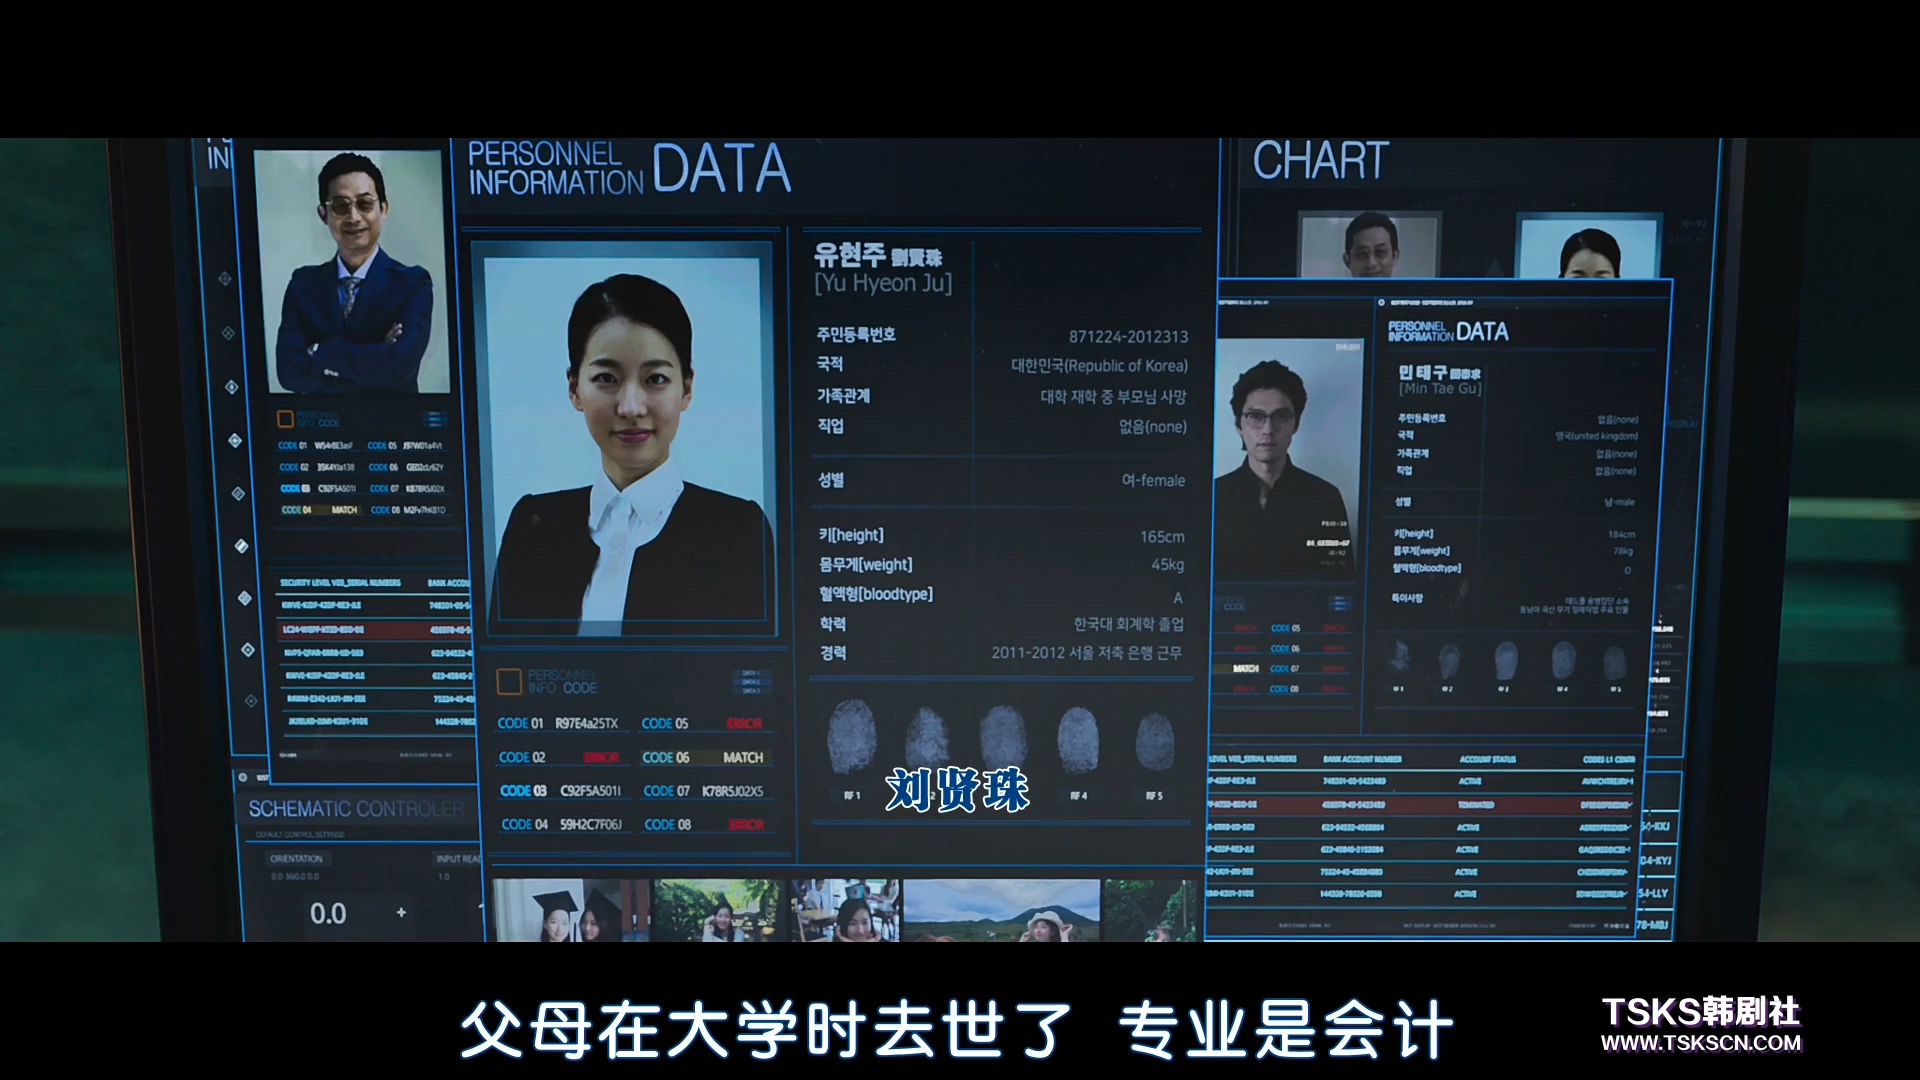1920x1080 pixels.
Task: Toggle the Personnel Info Code checkbox
Action: pos(506,683)
